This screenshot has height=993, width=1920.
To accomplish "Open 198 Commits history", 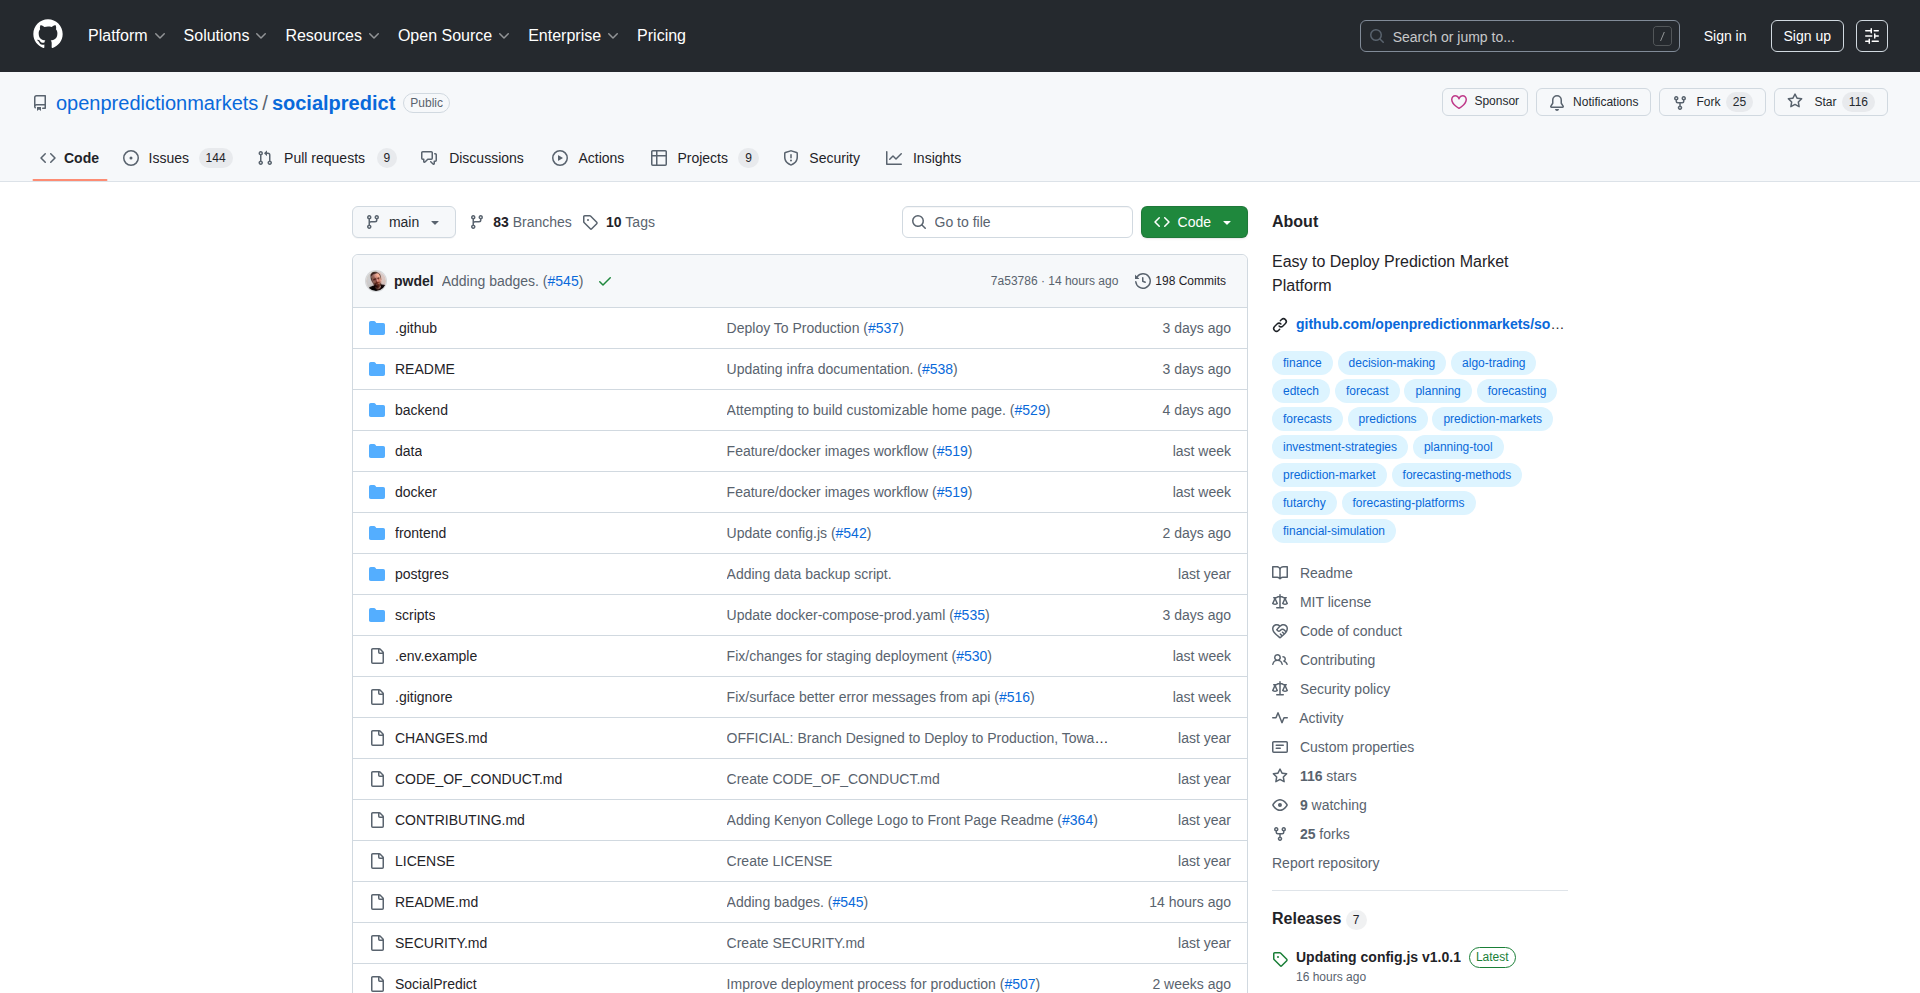I will click(1180, 281).
